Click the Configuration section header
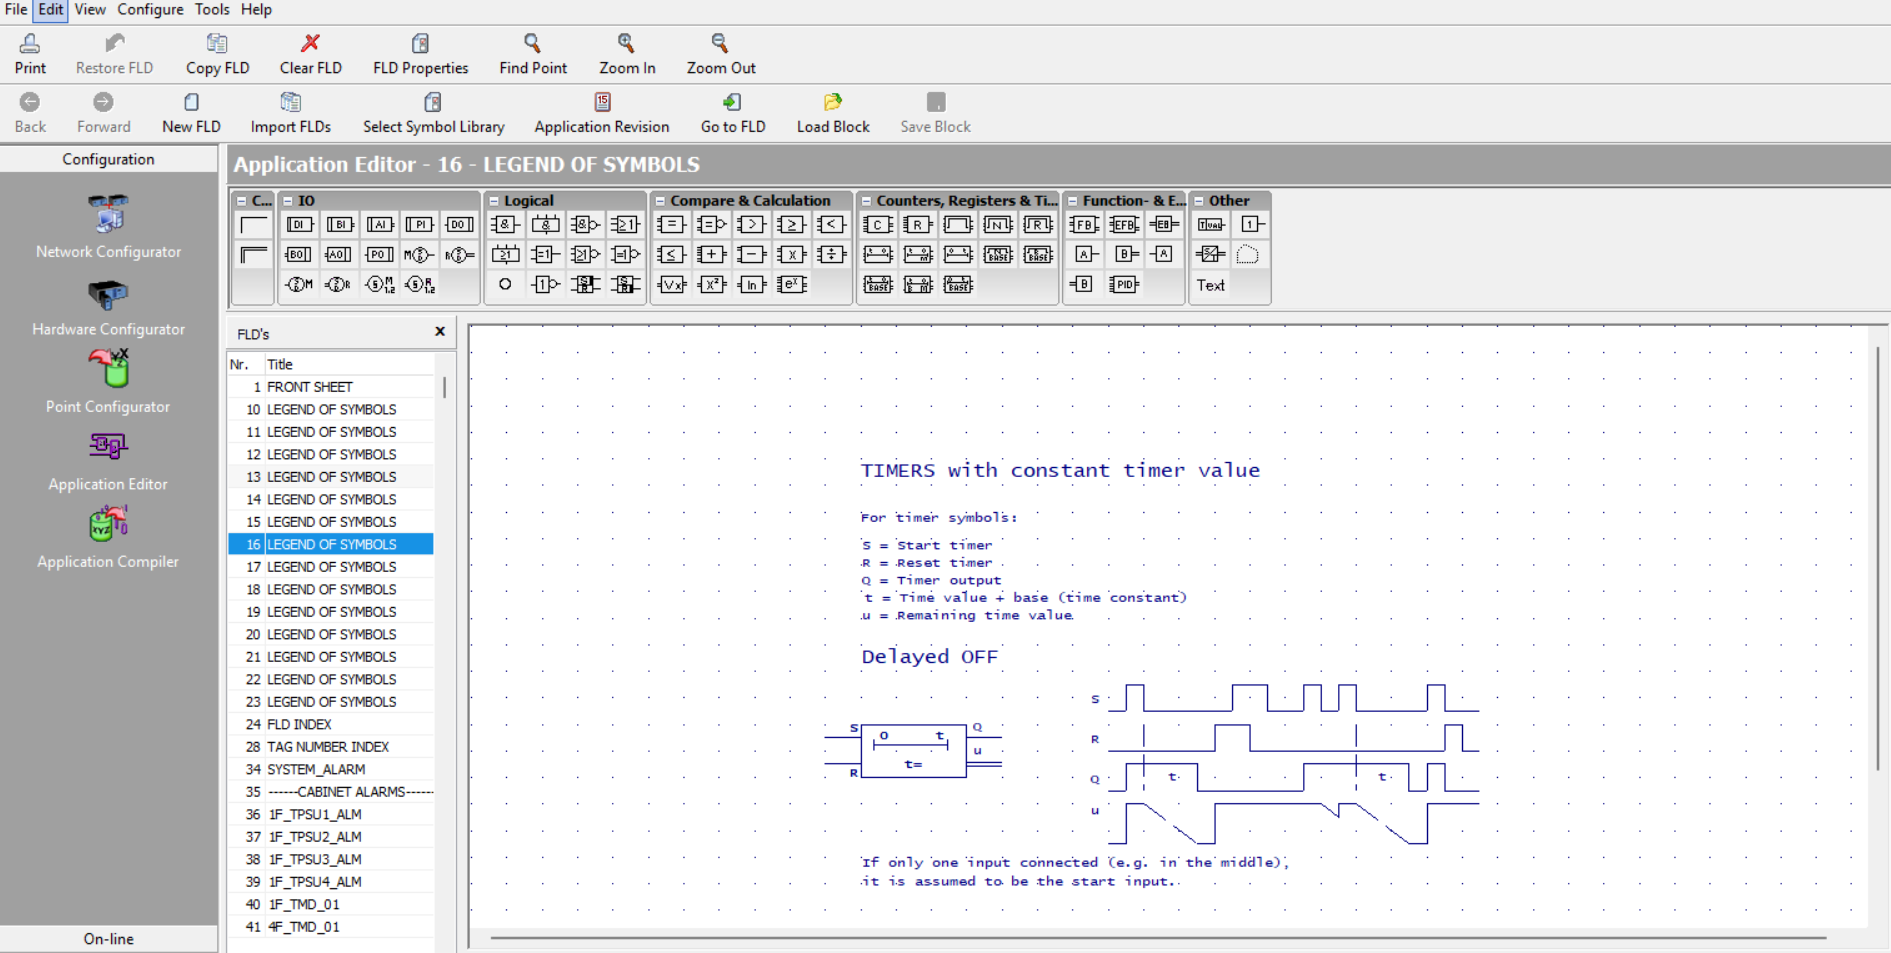The width and height of the screenshot is (1891, 953). click(108, 159)
